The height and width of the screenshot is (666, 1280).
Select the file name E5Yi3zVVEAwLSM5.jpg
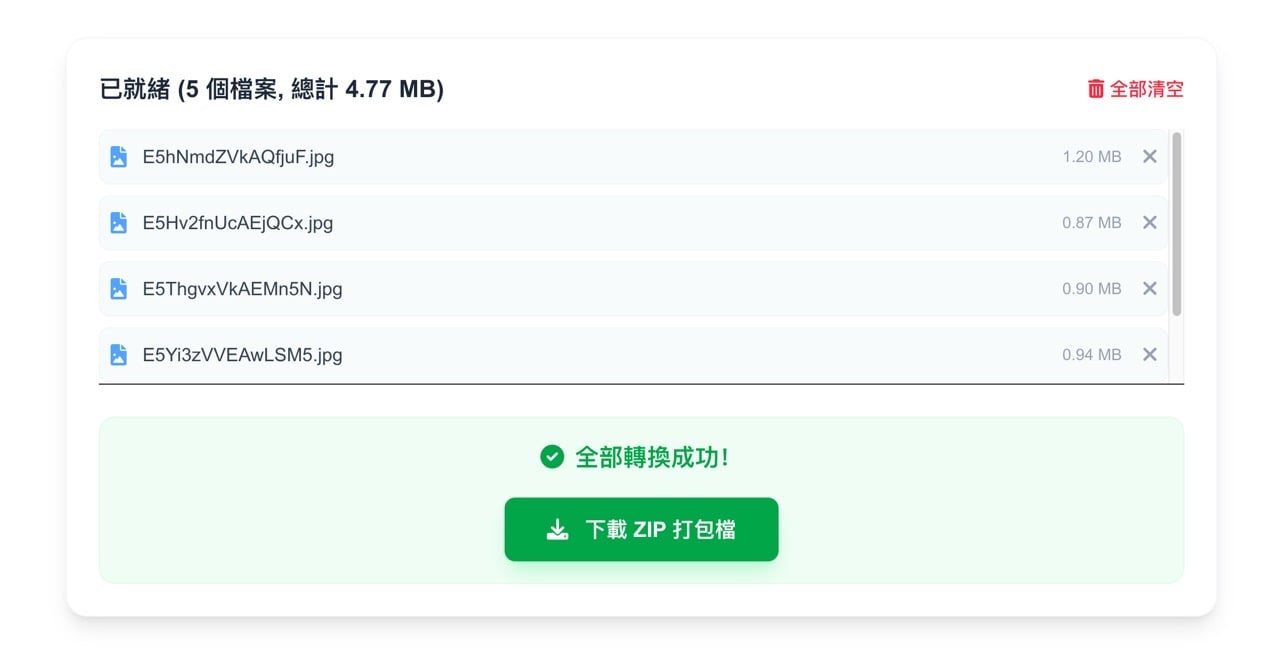tap(242, 355)
